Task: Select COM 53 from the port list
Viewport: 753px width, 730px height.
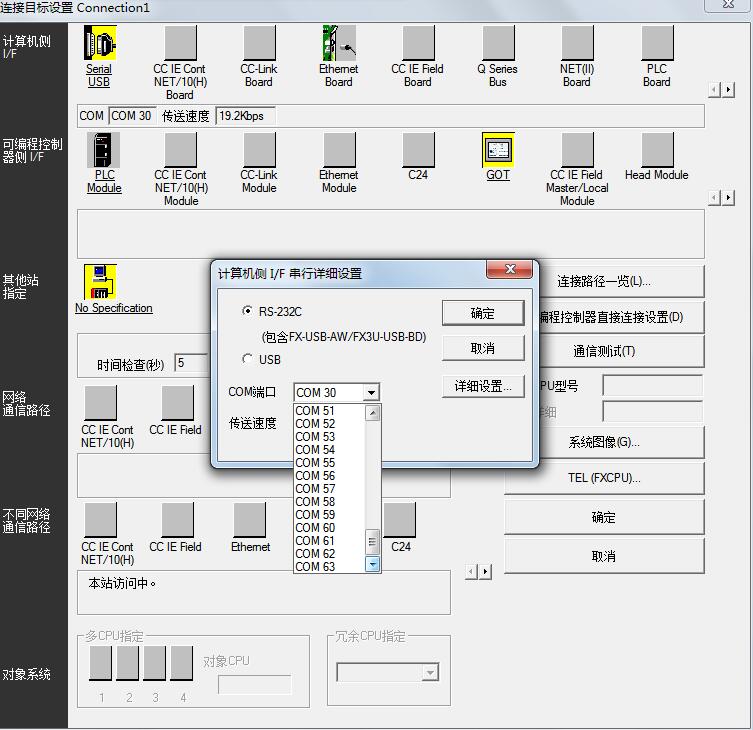Action: pyautogui.click(x=316, y=437)
